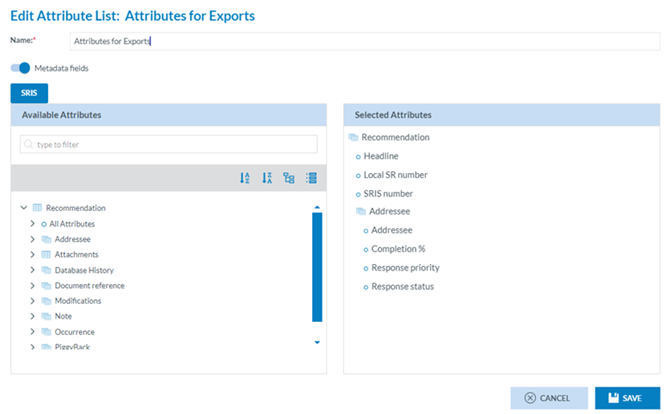Toggle the Metadata fields switch

point(20,68)
